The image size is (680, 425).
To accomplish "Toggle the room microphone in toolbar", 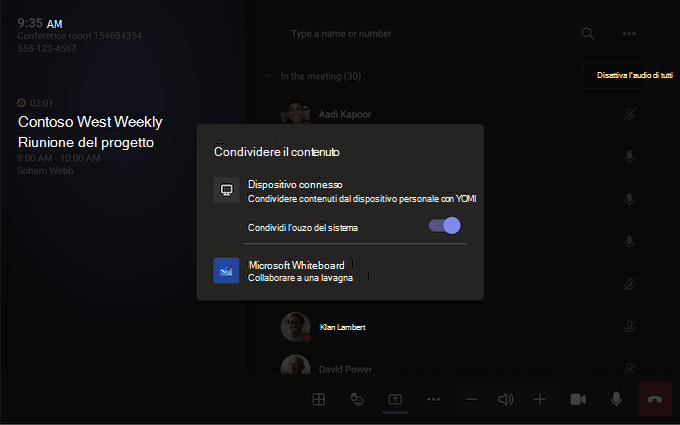I will click(616, 399).
